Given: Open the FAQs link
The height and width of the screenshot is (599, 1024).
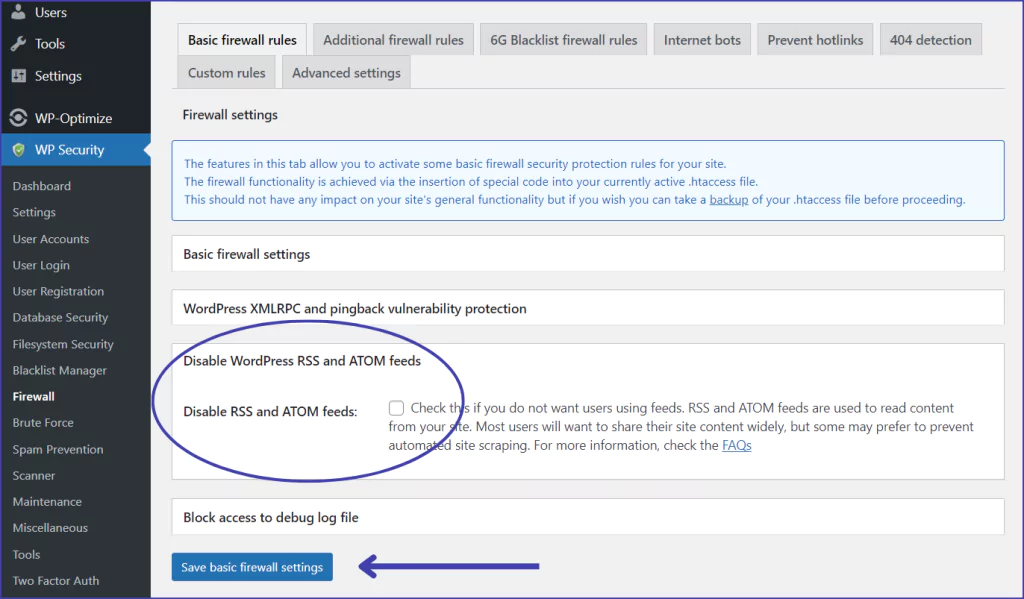Looking at the screenshot, I should (736, 446).
